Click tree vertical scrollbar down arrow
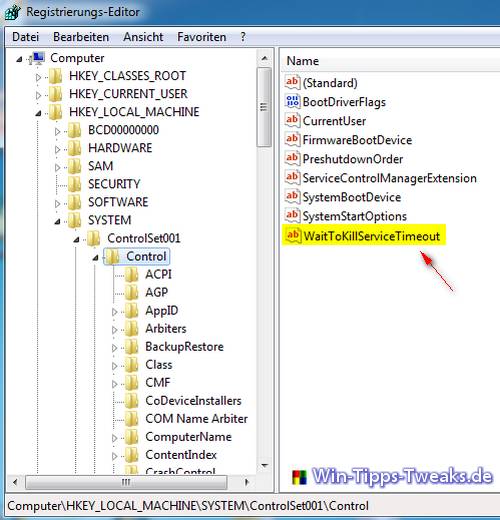 pos(265,465)
